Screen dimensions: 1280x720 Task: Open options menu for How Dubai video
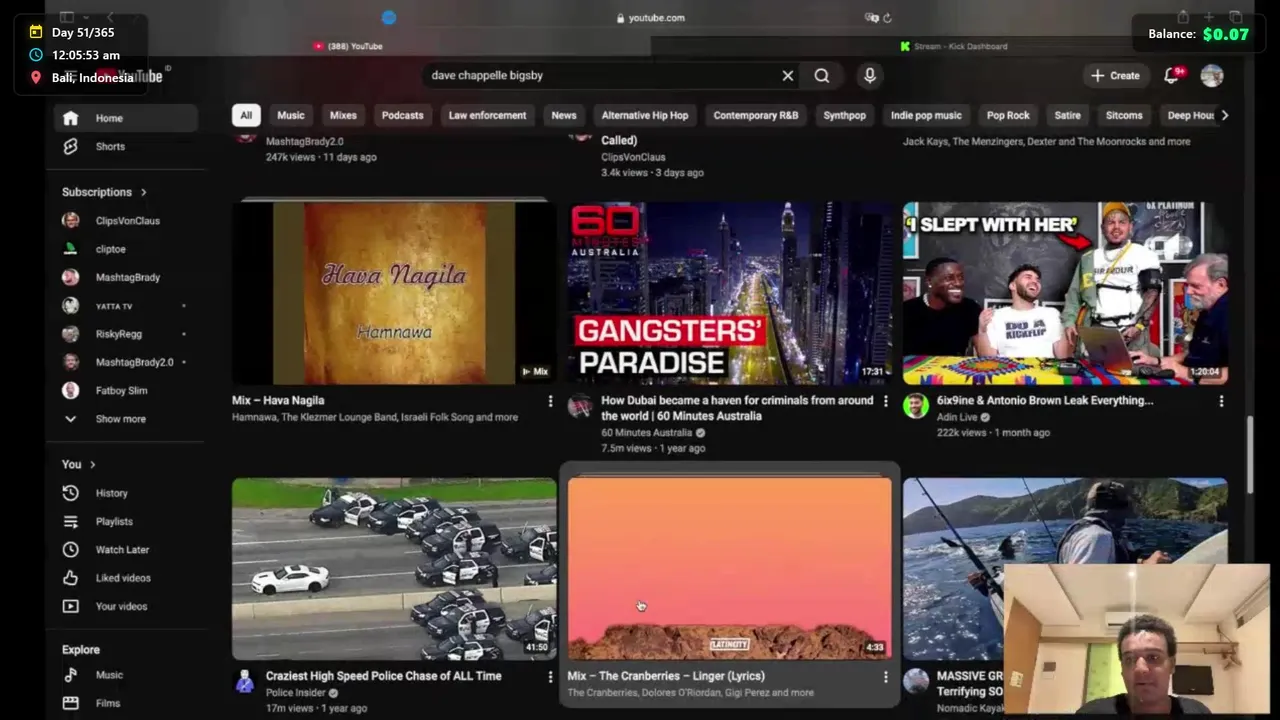click(885, 401)
